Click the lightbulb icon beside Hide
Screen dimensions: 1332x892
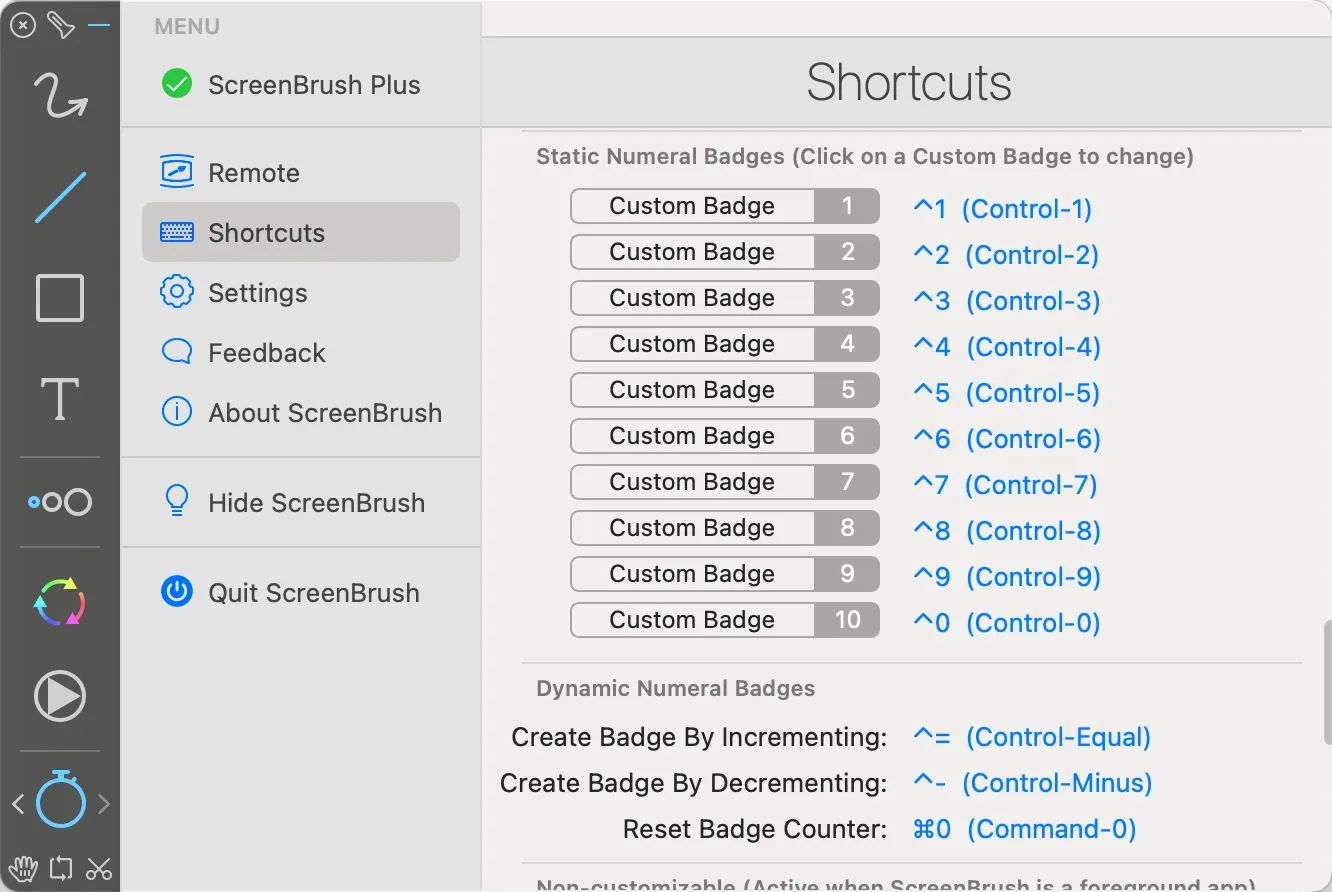coord(177,501)
